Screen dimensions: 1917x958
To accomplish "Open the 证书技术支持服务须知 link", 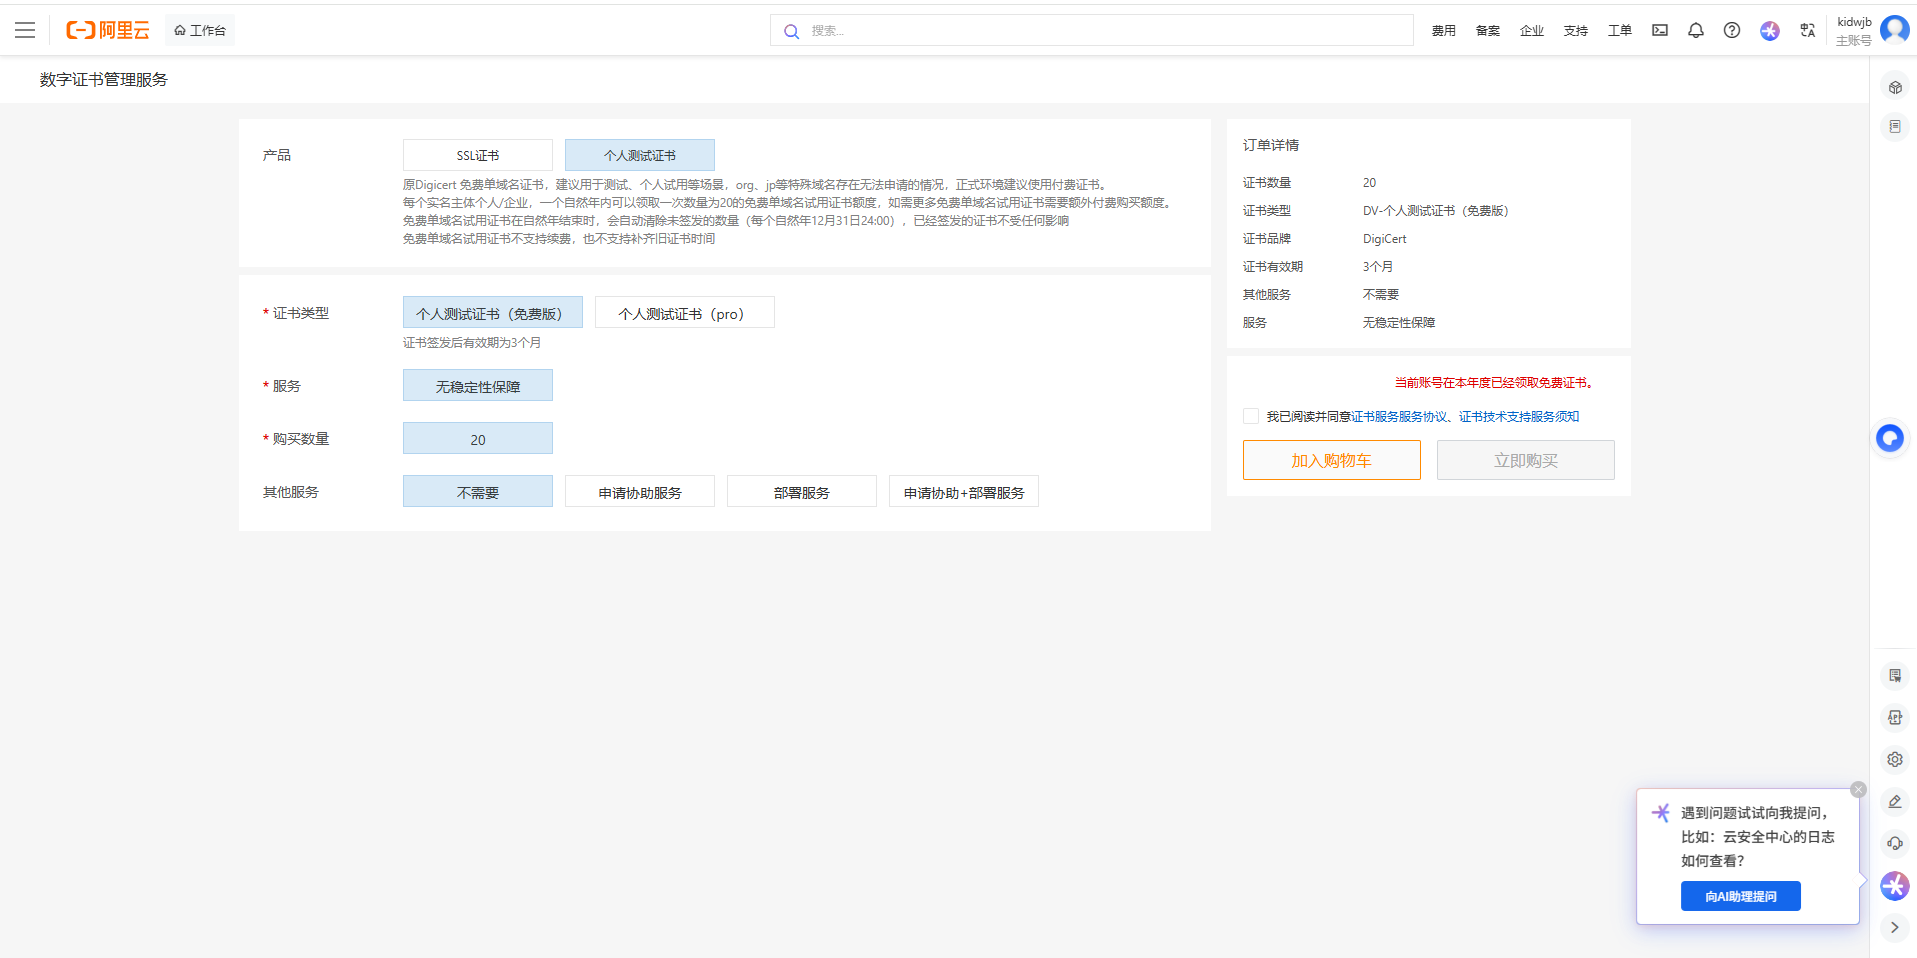I will pyautogui.click(x=1518, y=417).
